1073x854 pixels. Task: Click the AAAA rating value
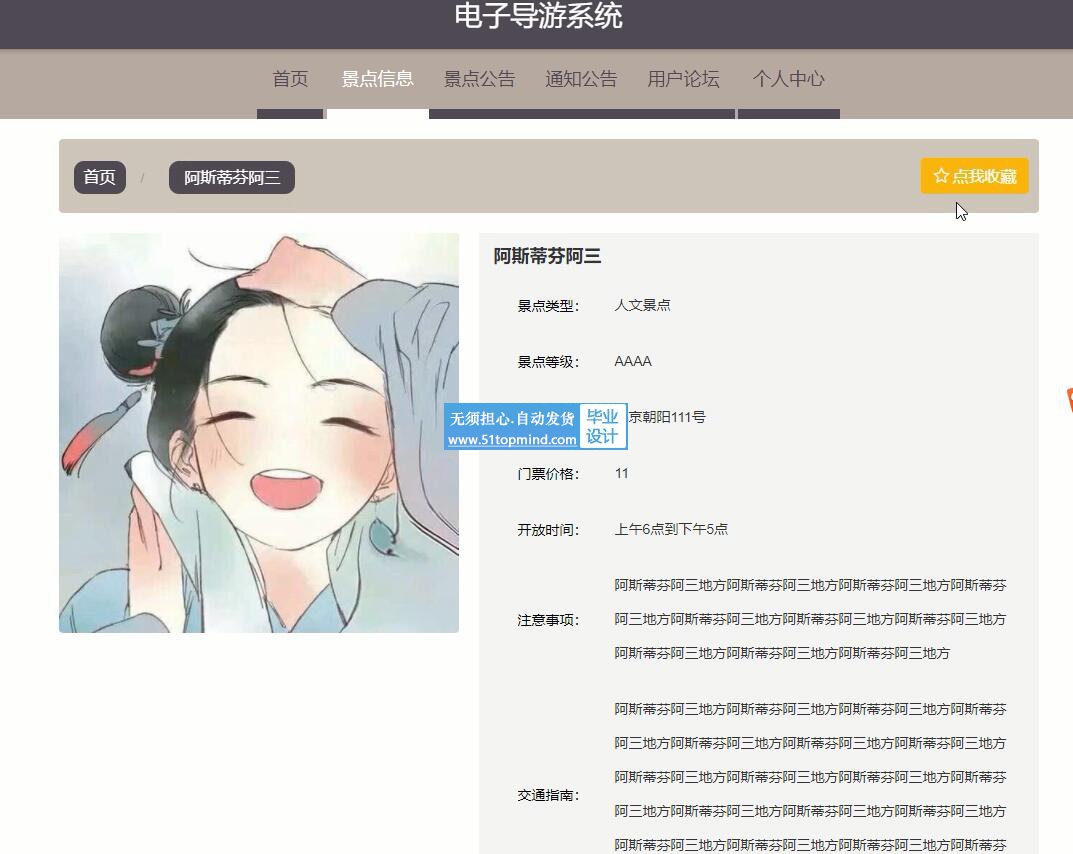[x=633, y=361]
